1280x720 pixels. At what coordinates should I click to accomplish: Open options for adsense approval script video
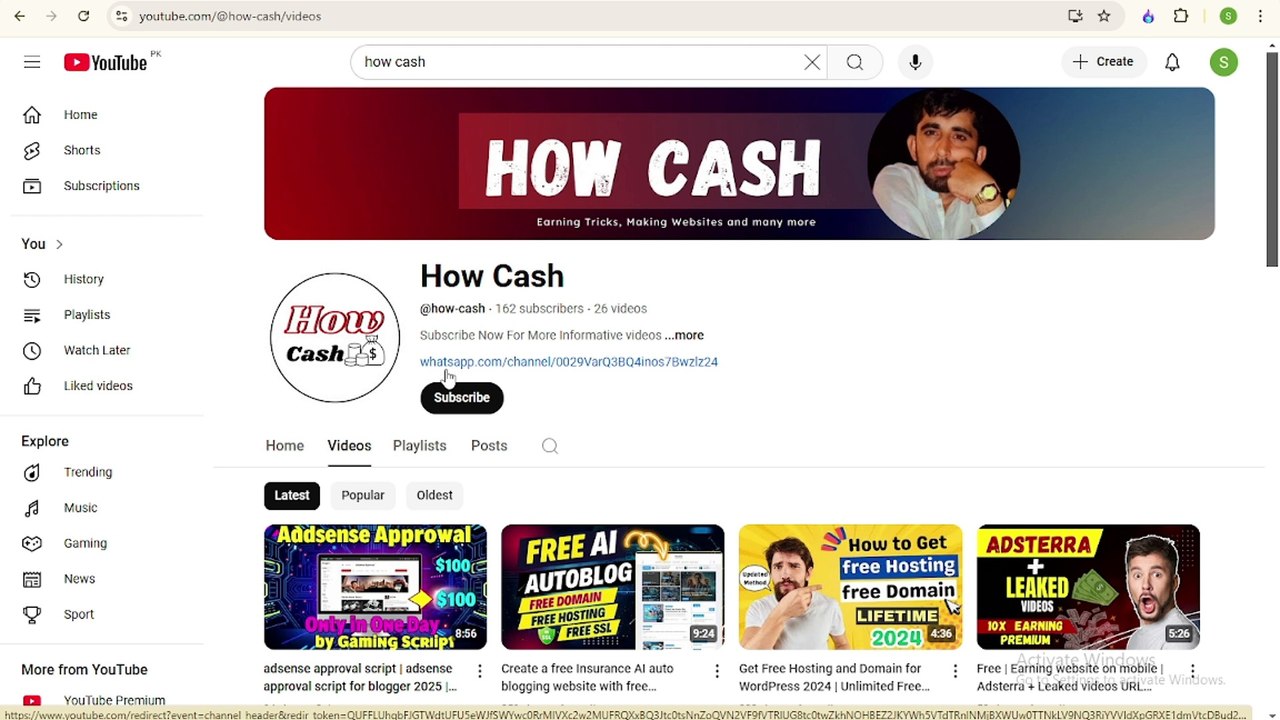click(x=479, y=671)
